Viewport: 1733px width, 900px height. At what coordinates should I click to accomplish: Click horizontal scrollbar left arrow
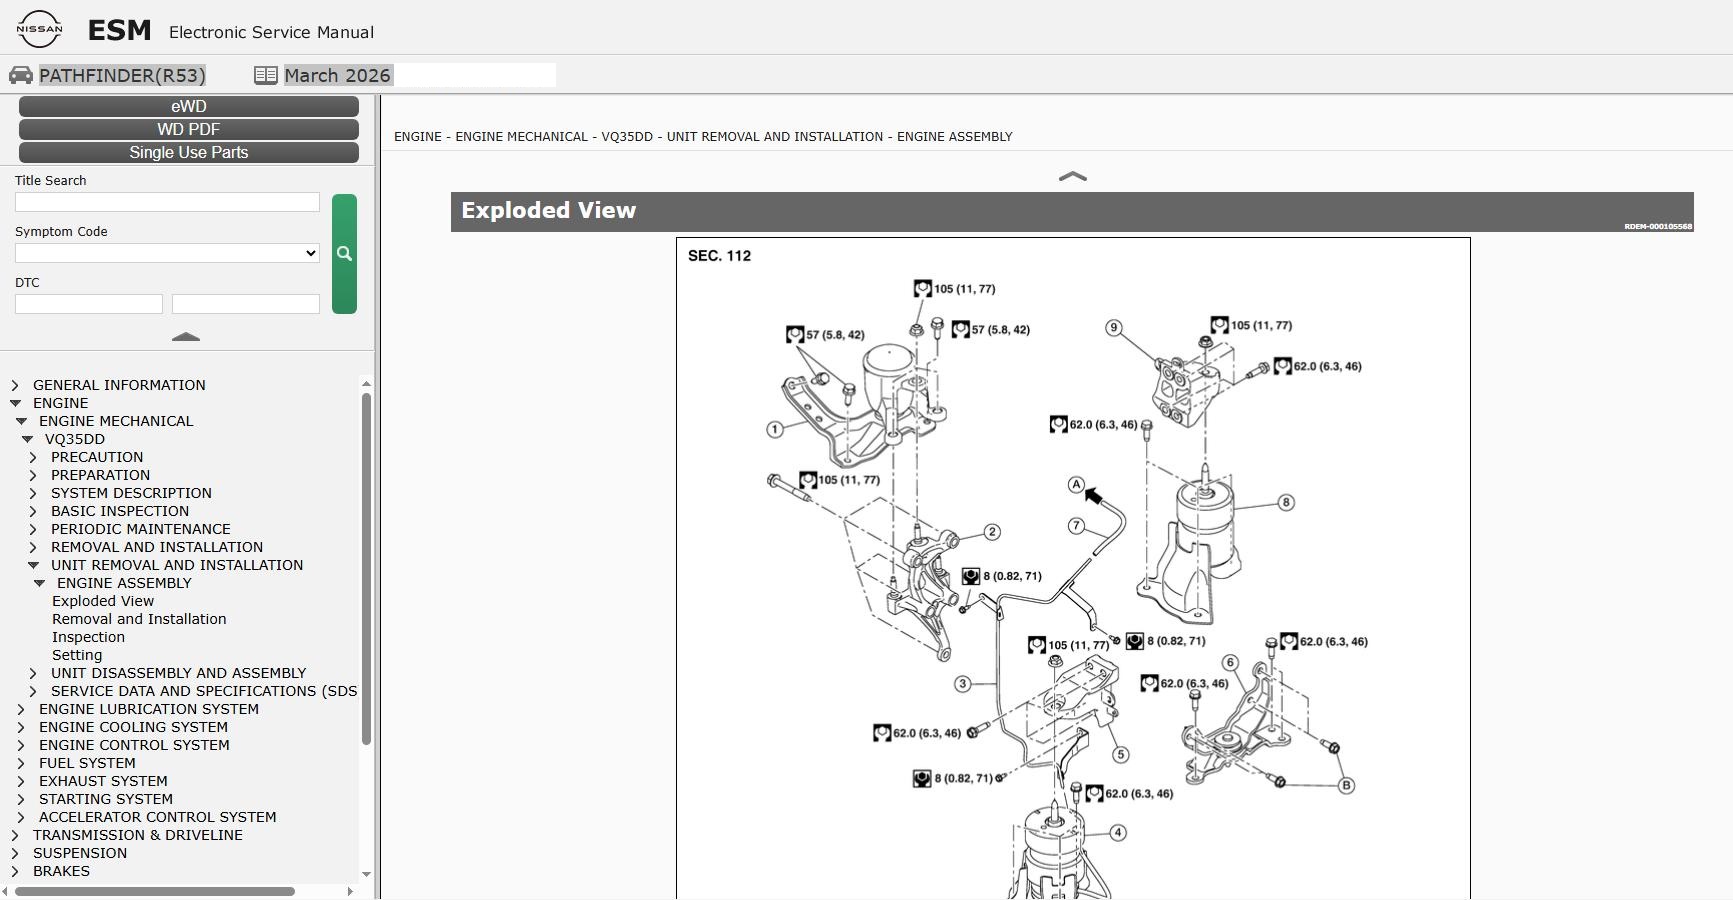(x=6, y=891)
